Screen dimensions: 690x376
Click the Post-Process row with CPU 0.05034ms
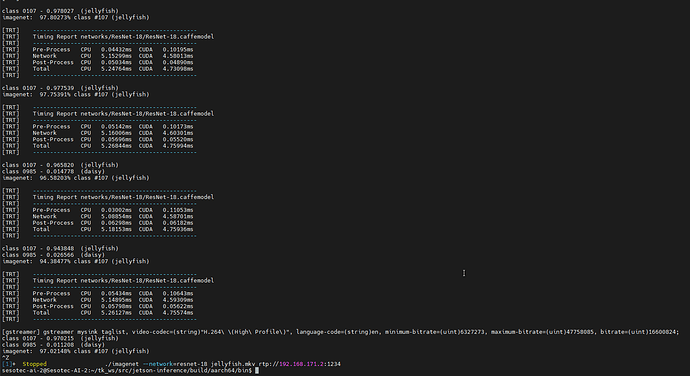point(98,63)
